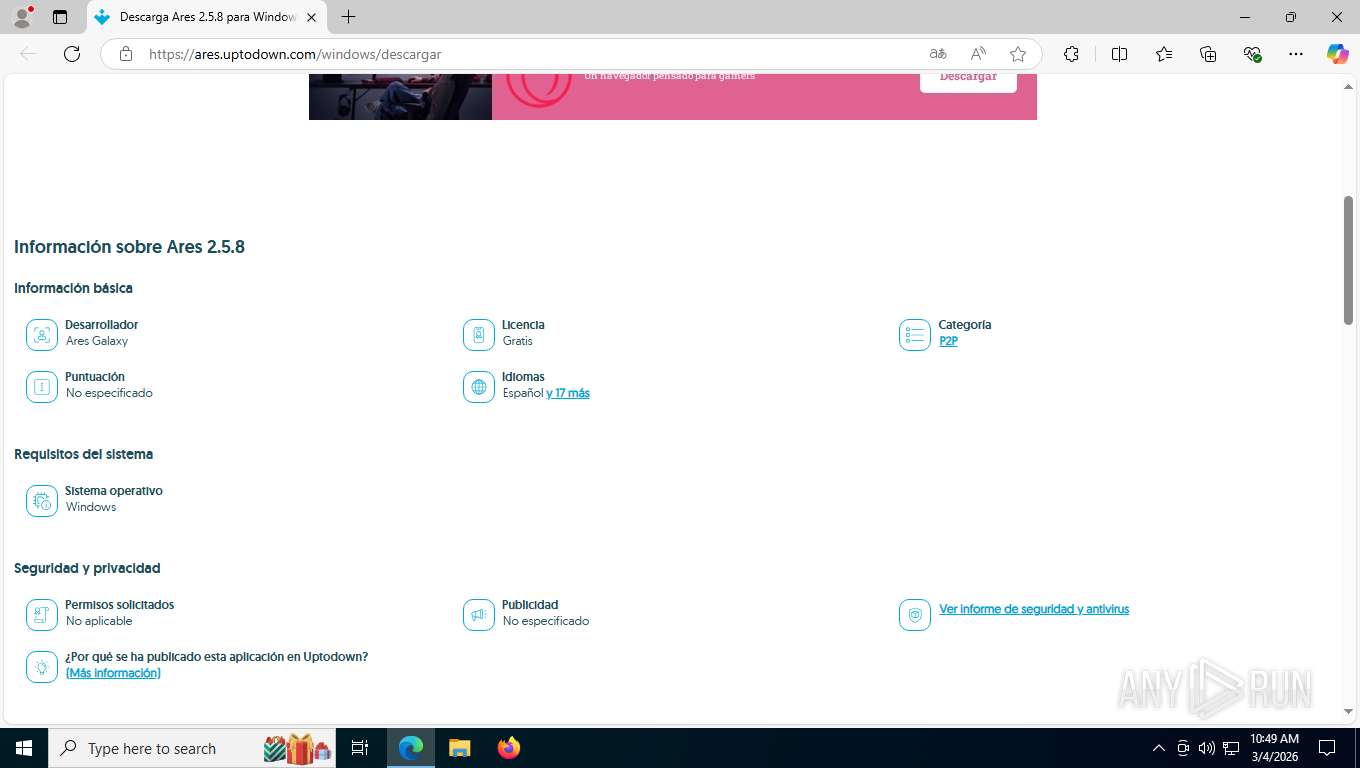This screenshot has width=1360, height=768.
Task: Reload the page with refresh button
Action: pyautogui.click(x=72, y=54)
